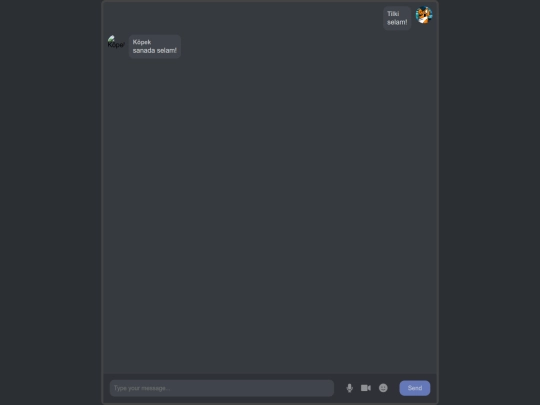This screenshot has height=405, width=540.
Task: Select Tilki's 'selam!' message bubble
Action: (x=397, y=18)
